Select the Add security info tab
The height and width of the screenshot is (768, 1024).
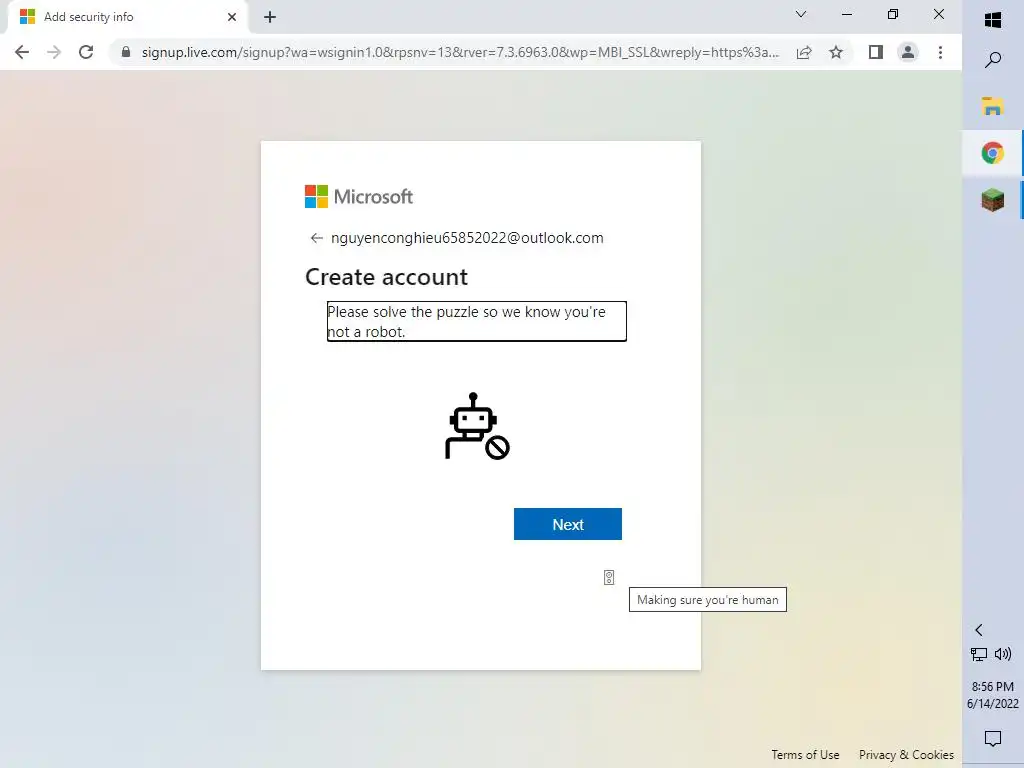[x=128, y=17]
